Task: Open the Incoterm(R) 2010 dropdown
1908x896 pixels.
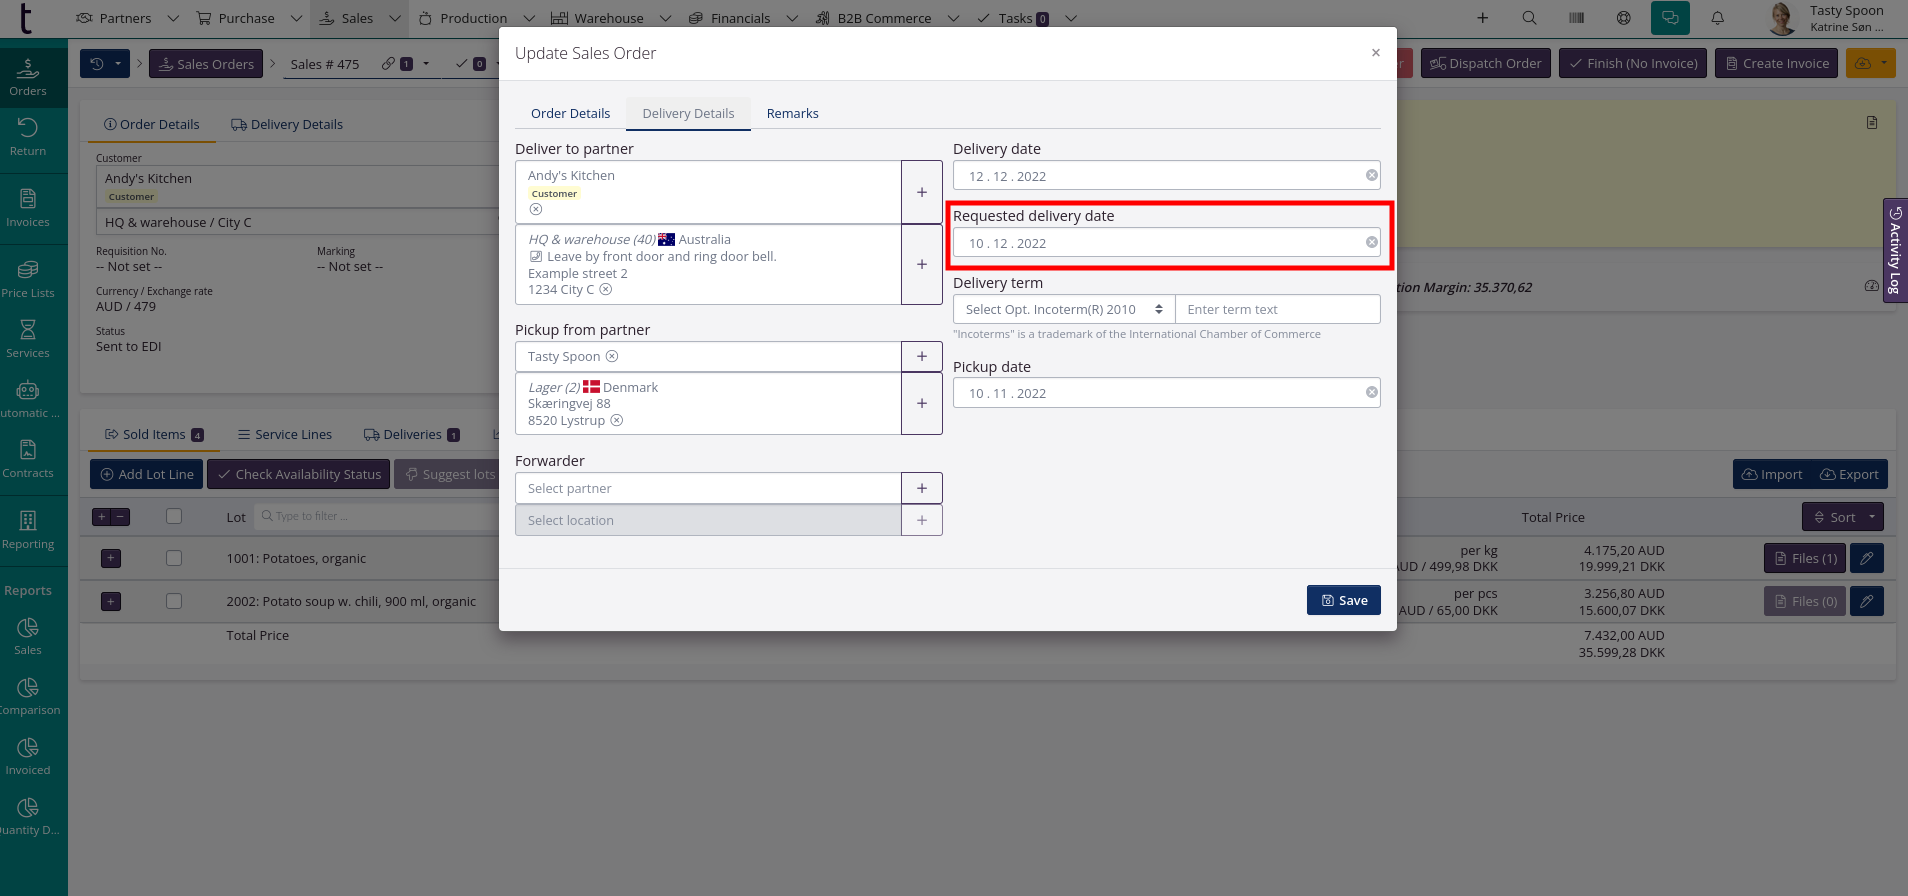Action: tap(1063, 310)
